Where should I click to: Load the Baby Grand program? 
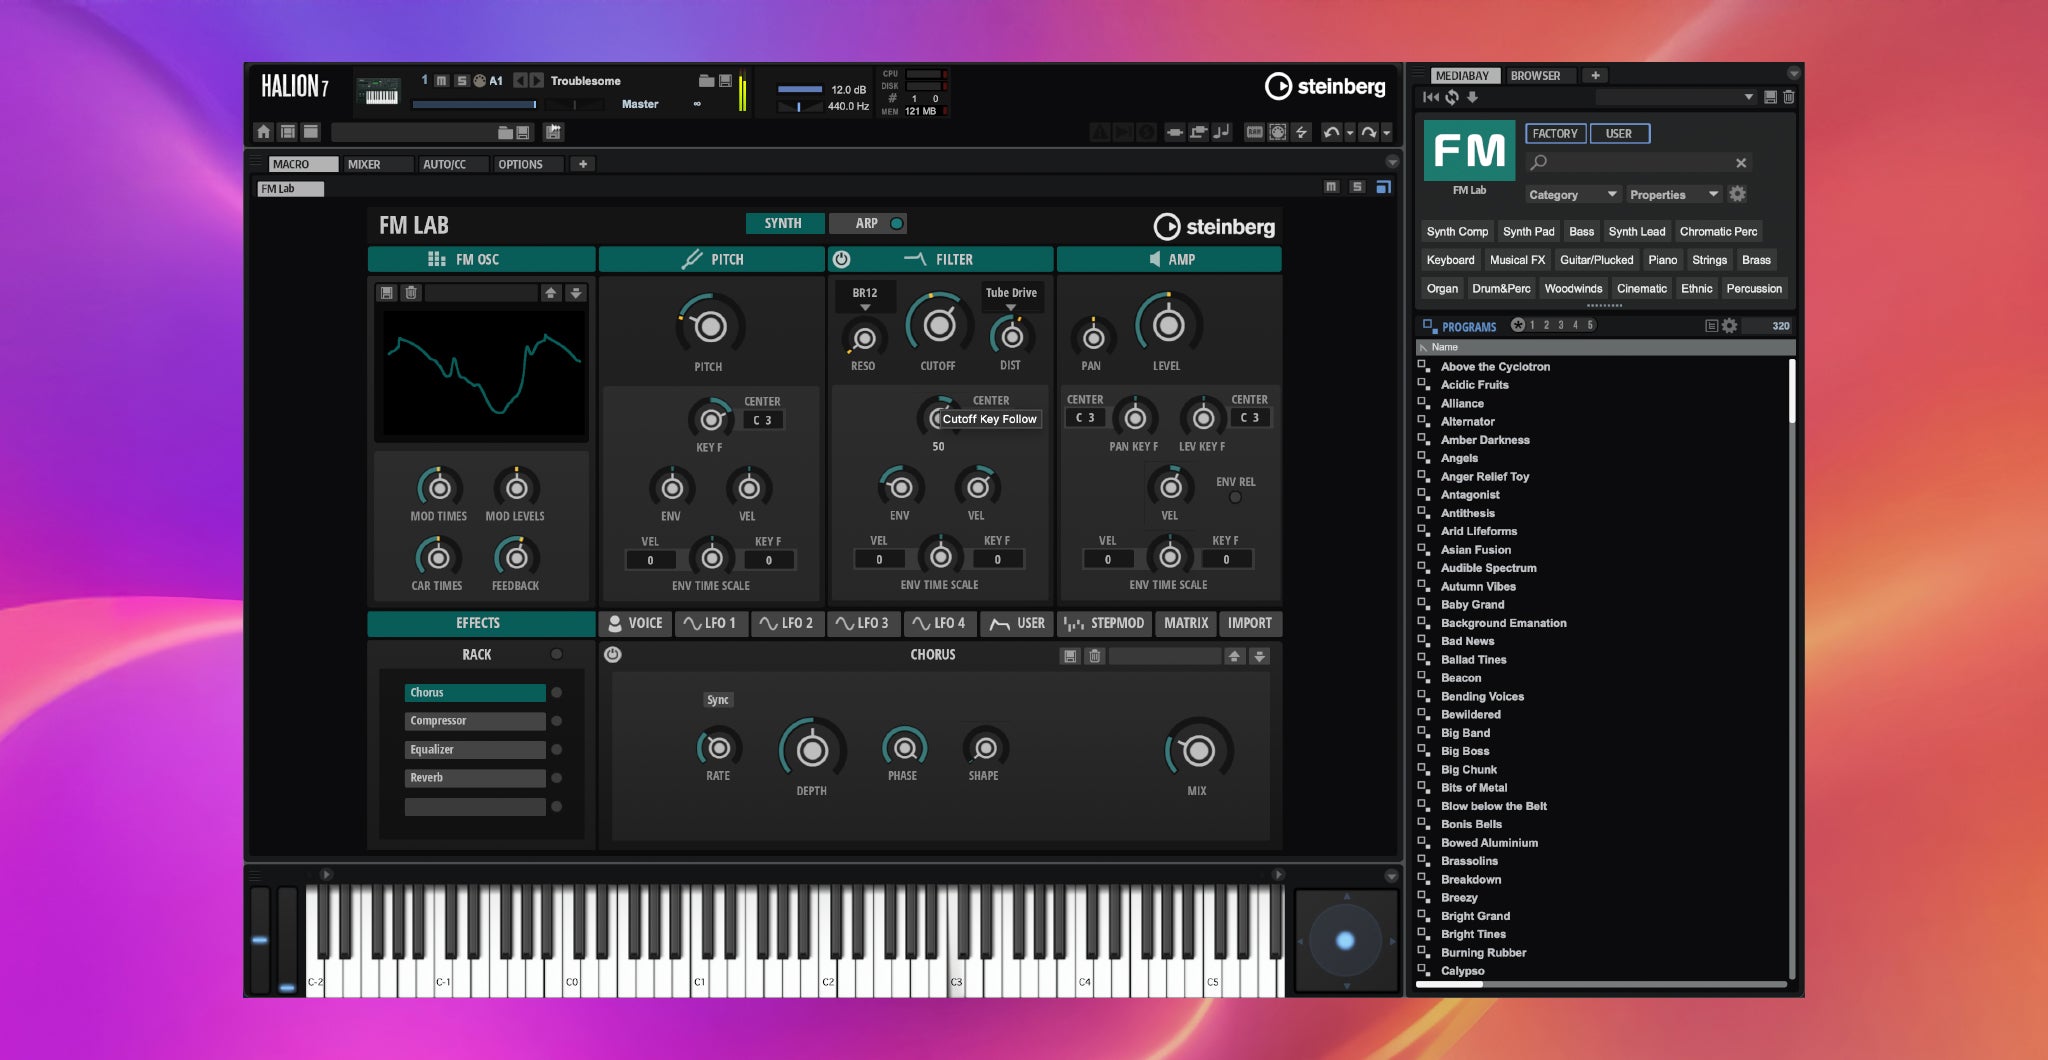point(1472,605)
